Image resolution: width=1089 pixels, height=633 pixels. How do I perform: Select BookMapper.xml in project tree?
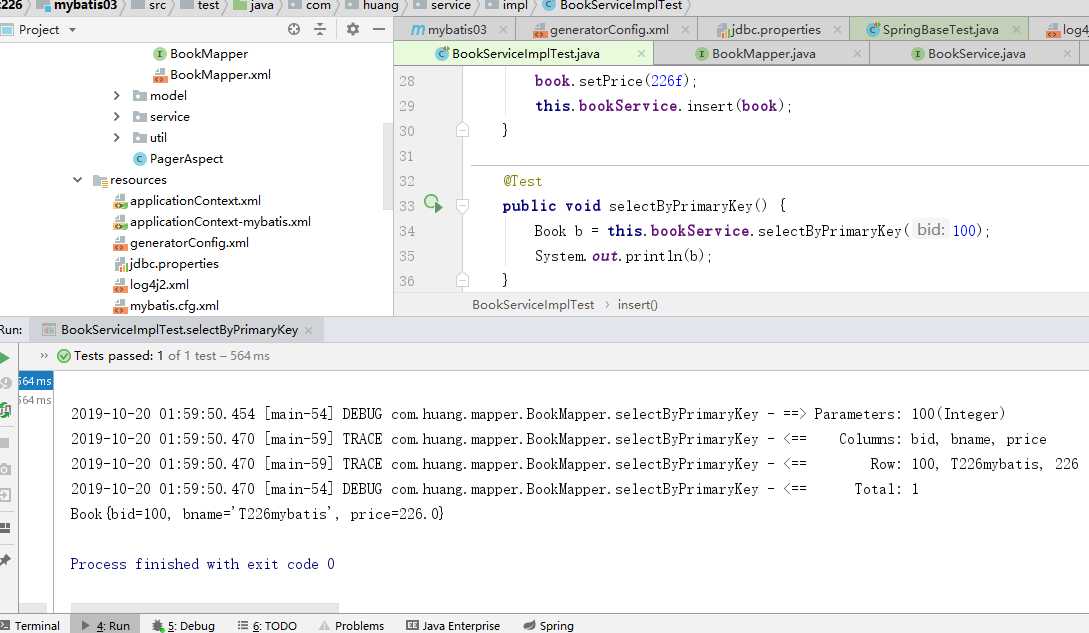tap(212, 74)
